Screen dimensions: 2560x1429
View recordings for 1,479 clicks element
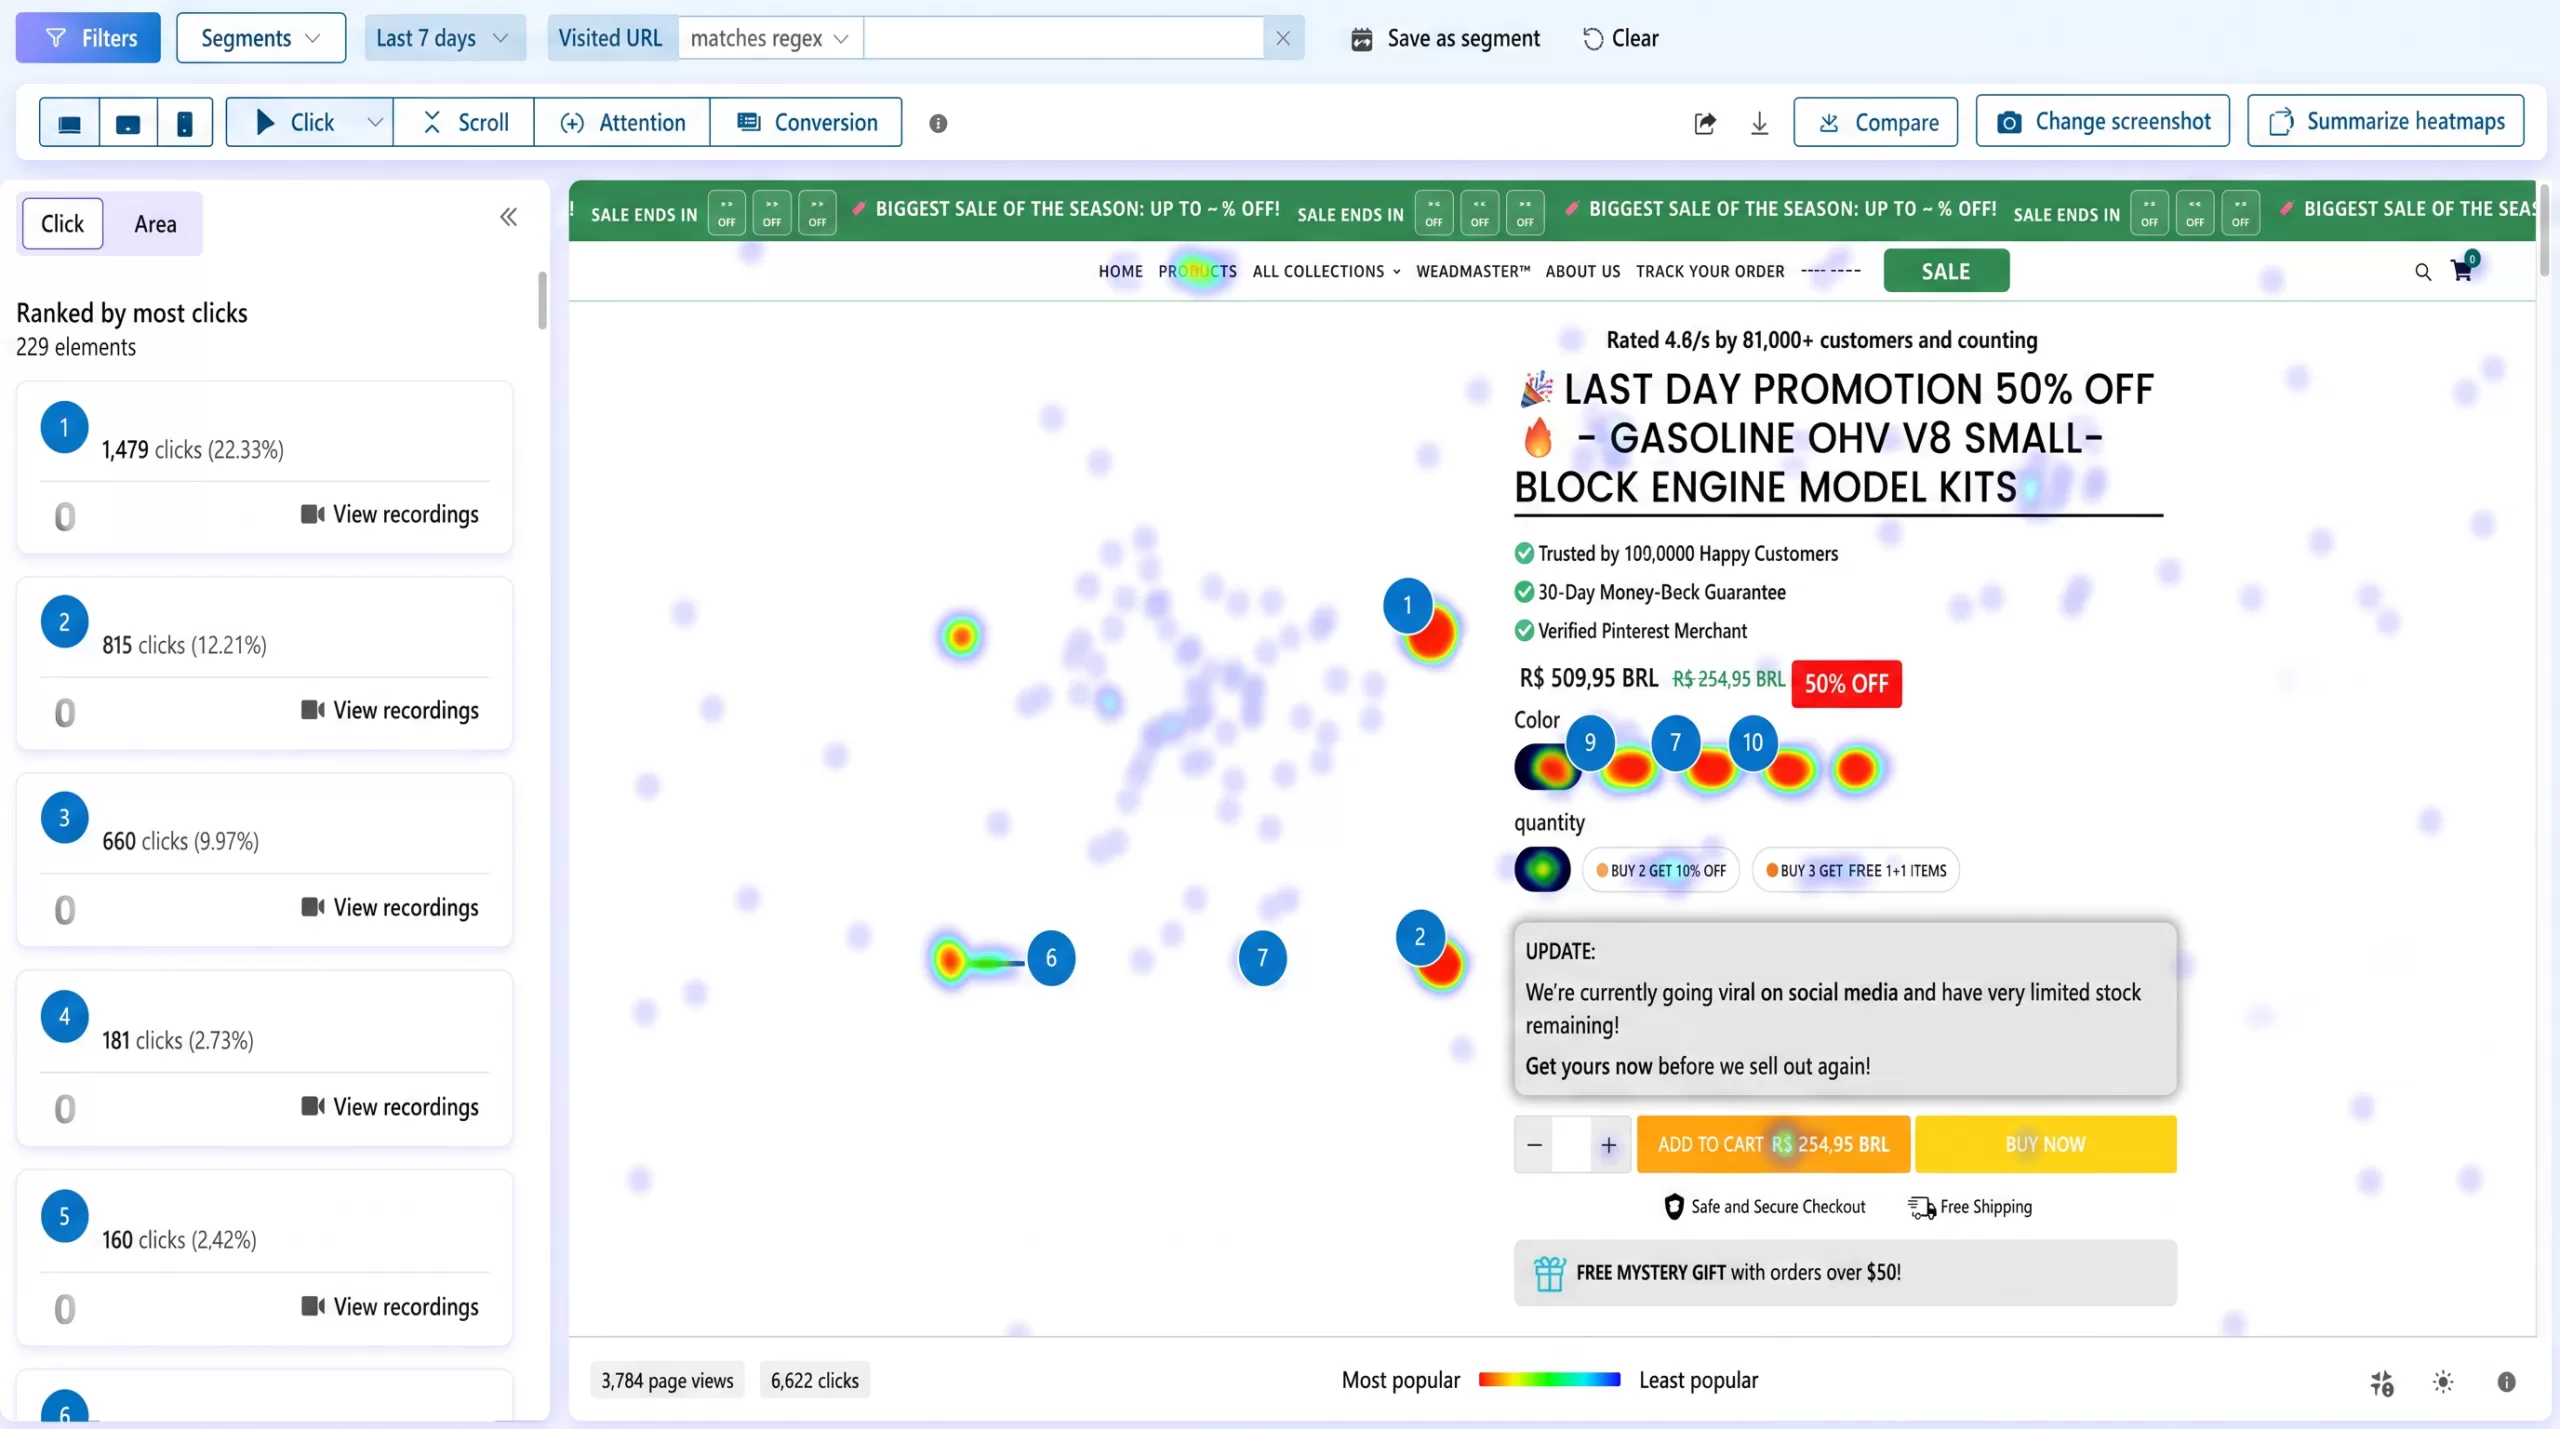(390, 514)
